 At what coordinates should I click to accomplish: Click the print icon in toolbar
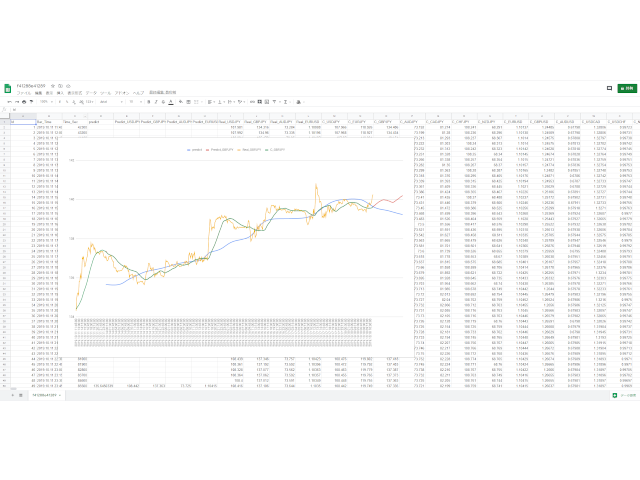(x=24, y=102)
